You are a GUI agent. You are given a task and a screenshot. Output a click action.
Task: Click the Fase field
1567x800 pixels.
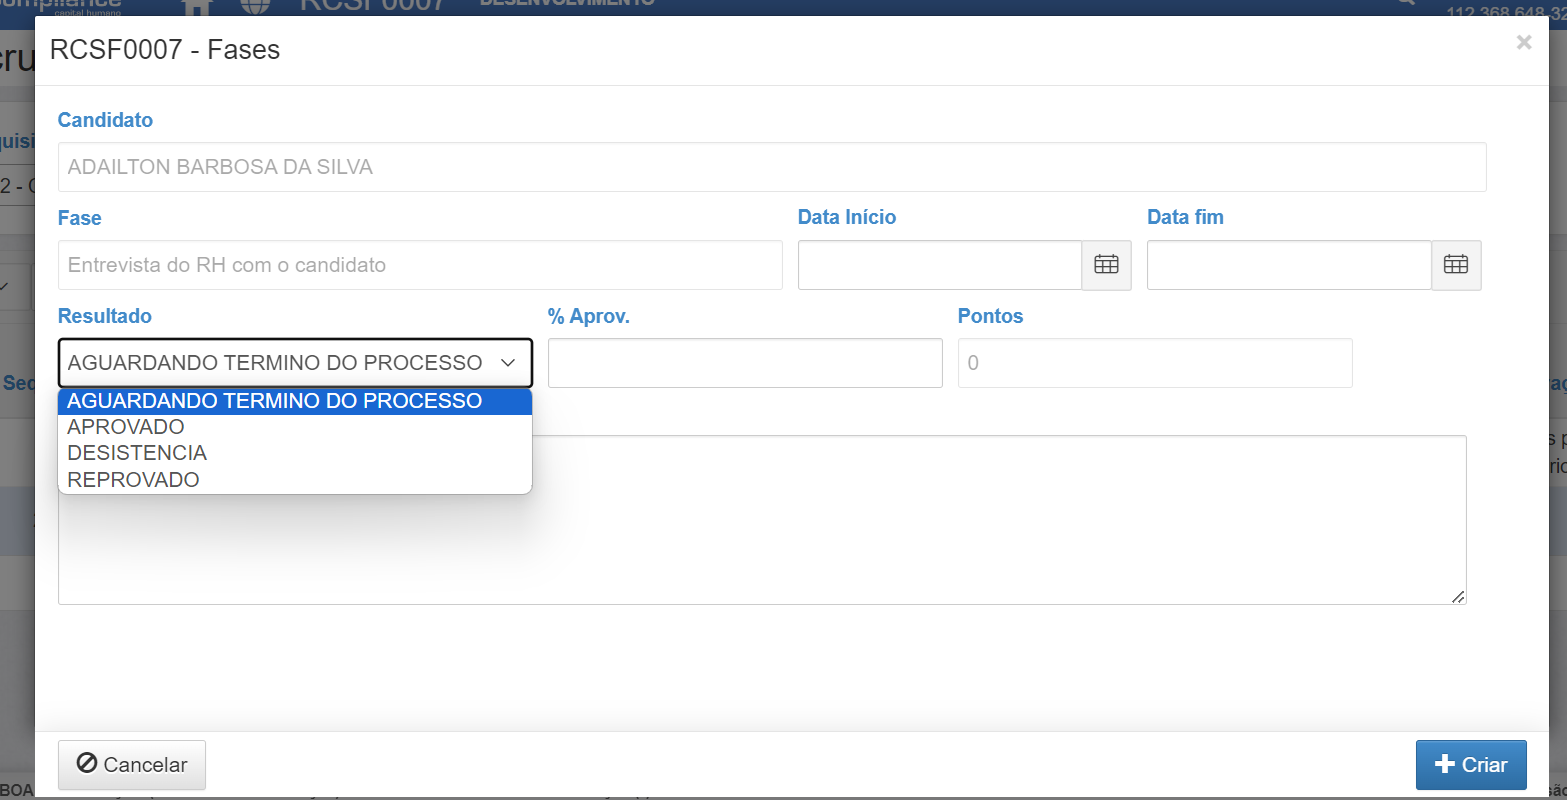pos(420,265)
